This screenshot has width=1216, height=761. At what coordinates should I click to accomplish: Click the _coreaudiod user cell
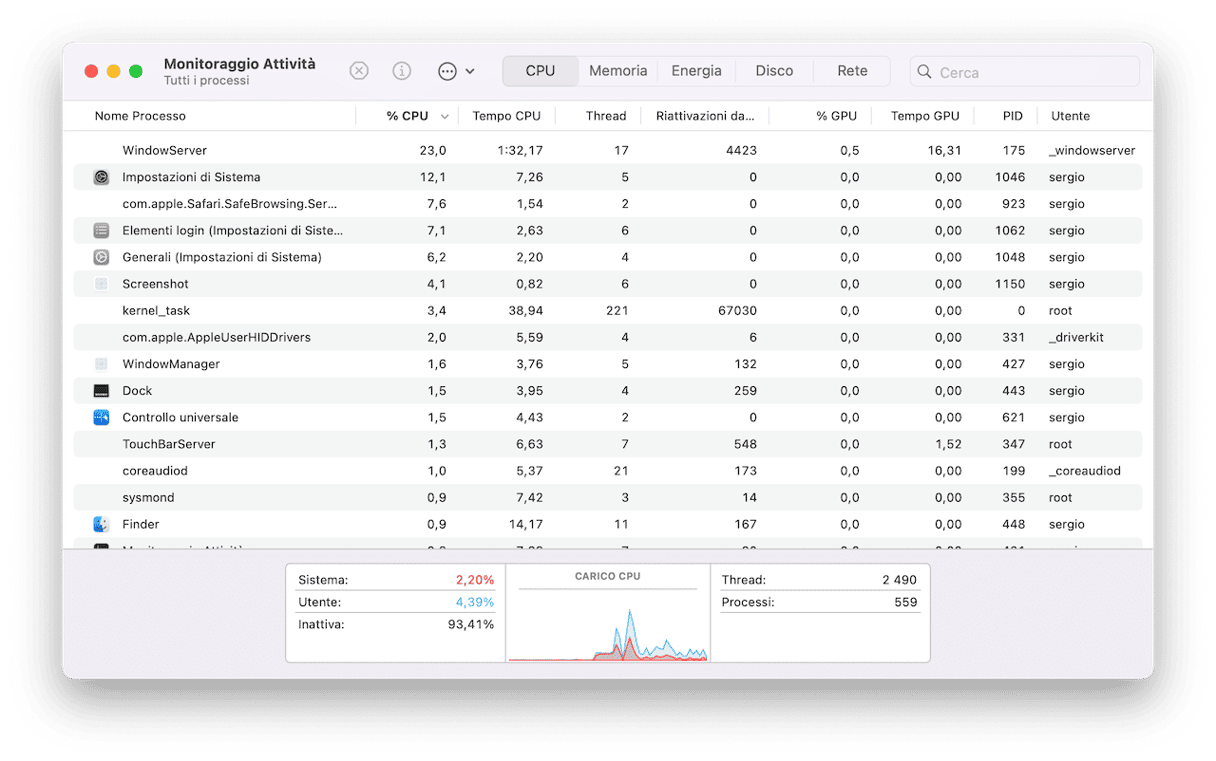(1085, 471)
